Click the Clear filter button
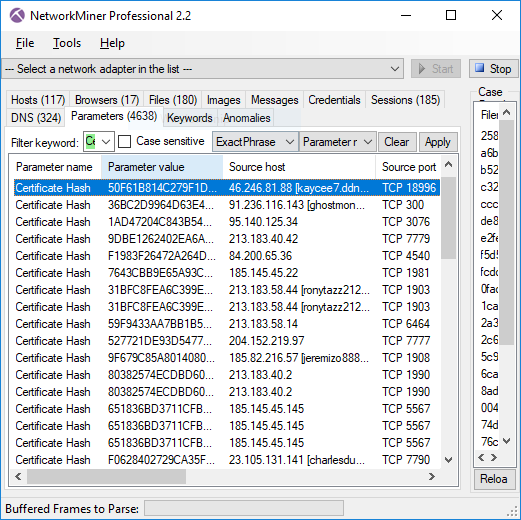Screen dimensions: 521x520 397,142
